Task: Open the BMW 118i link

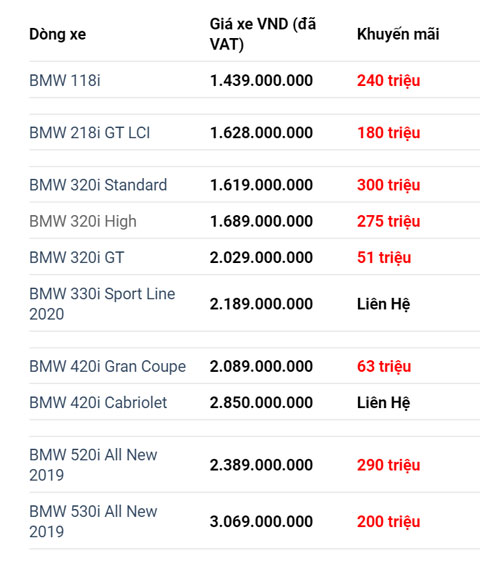Action: coord(65,80)
